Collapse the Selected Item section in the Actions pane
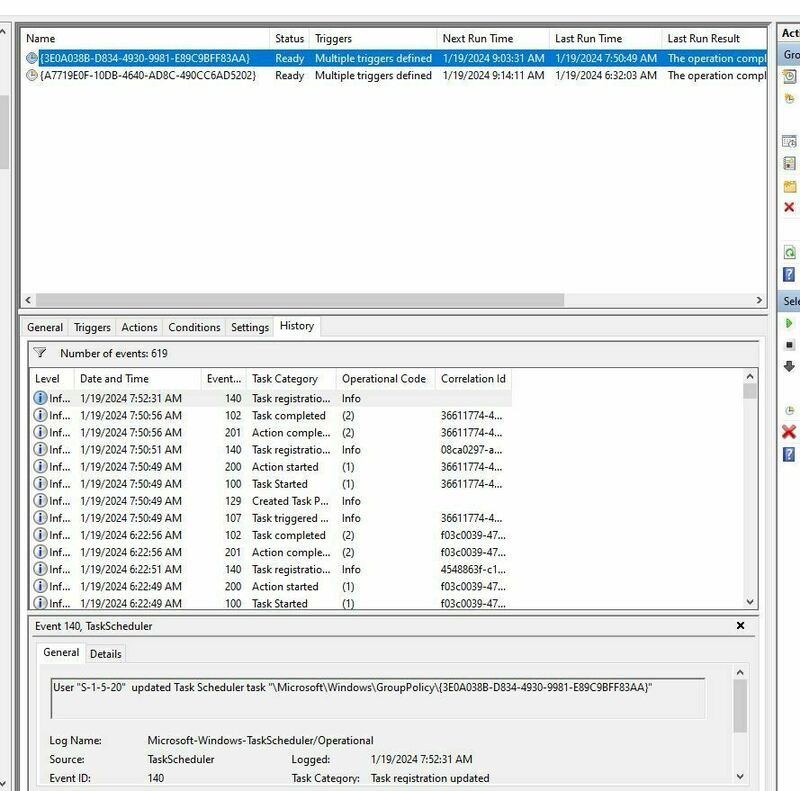The image size is (800, 791). tap(789, 298)
